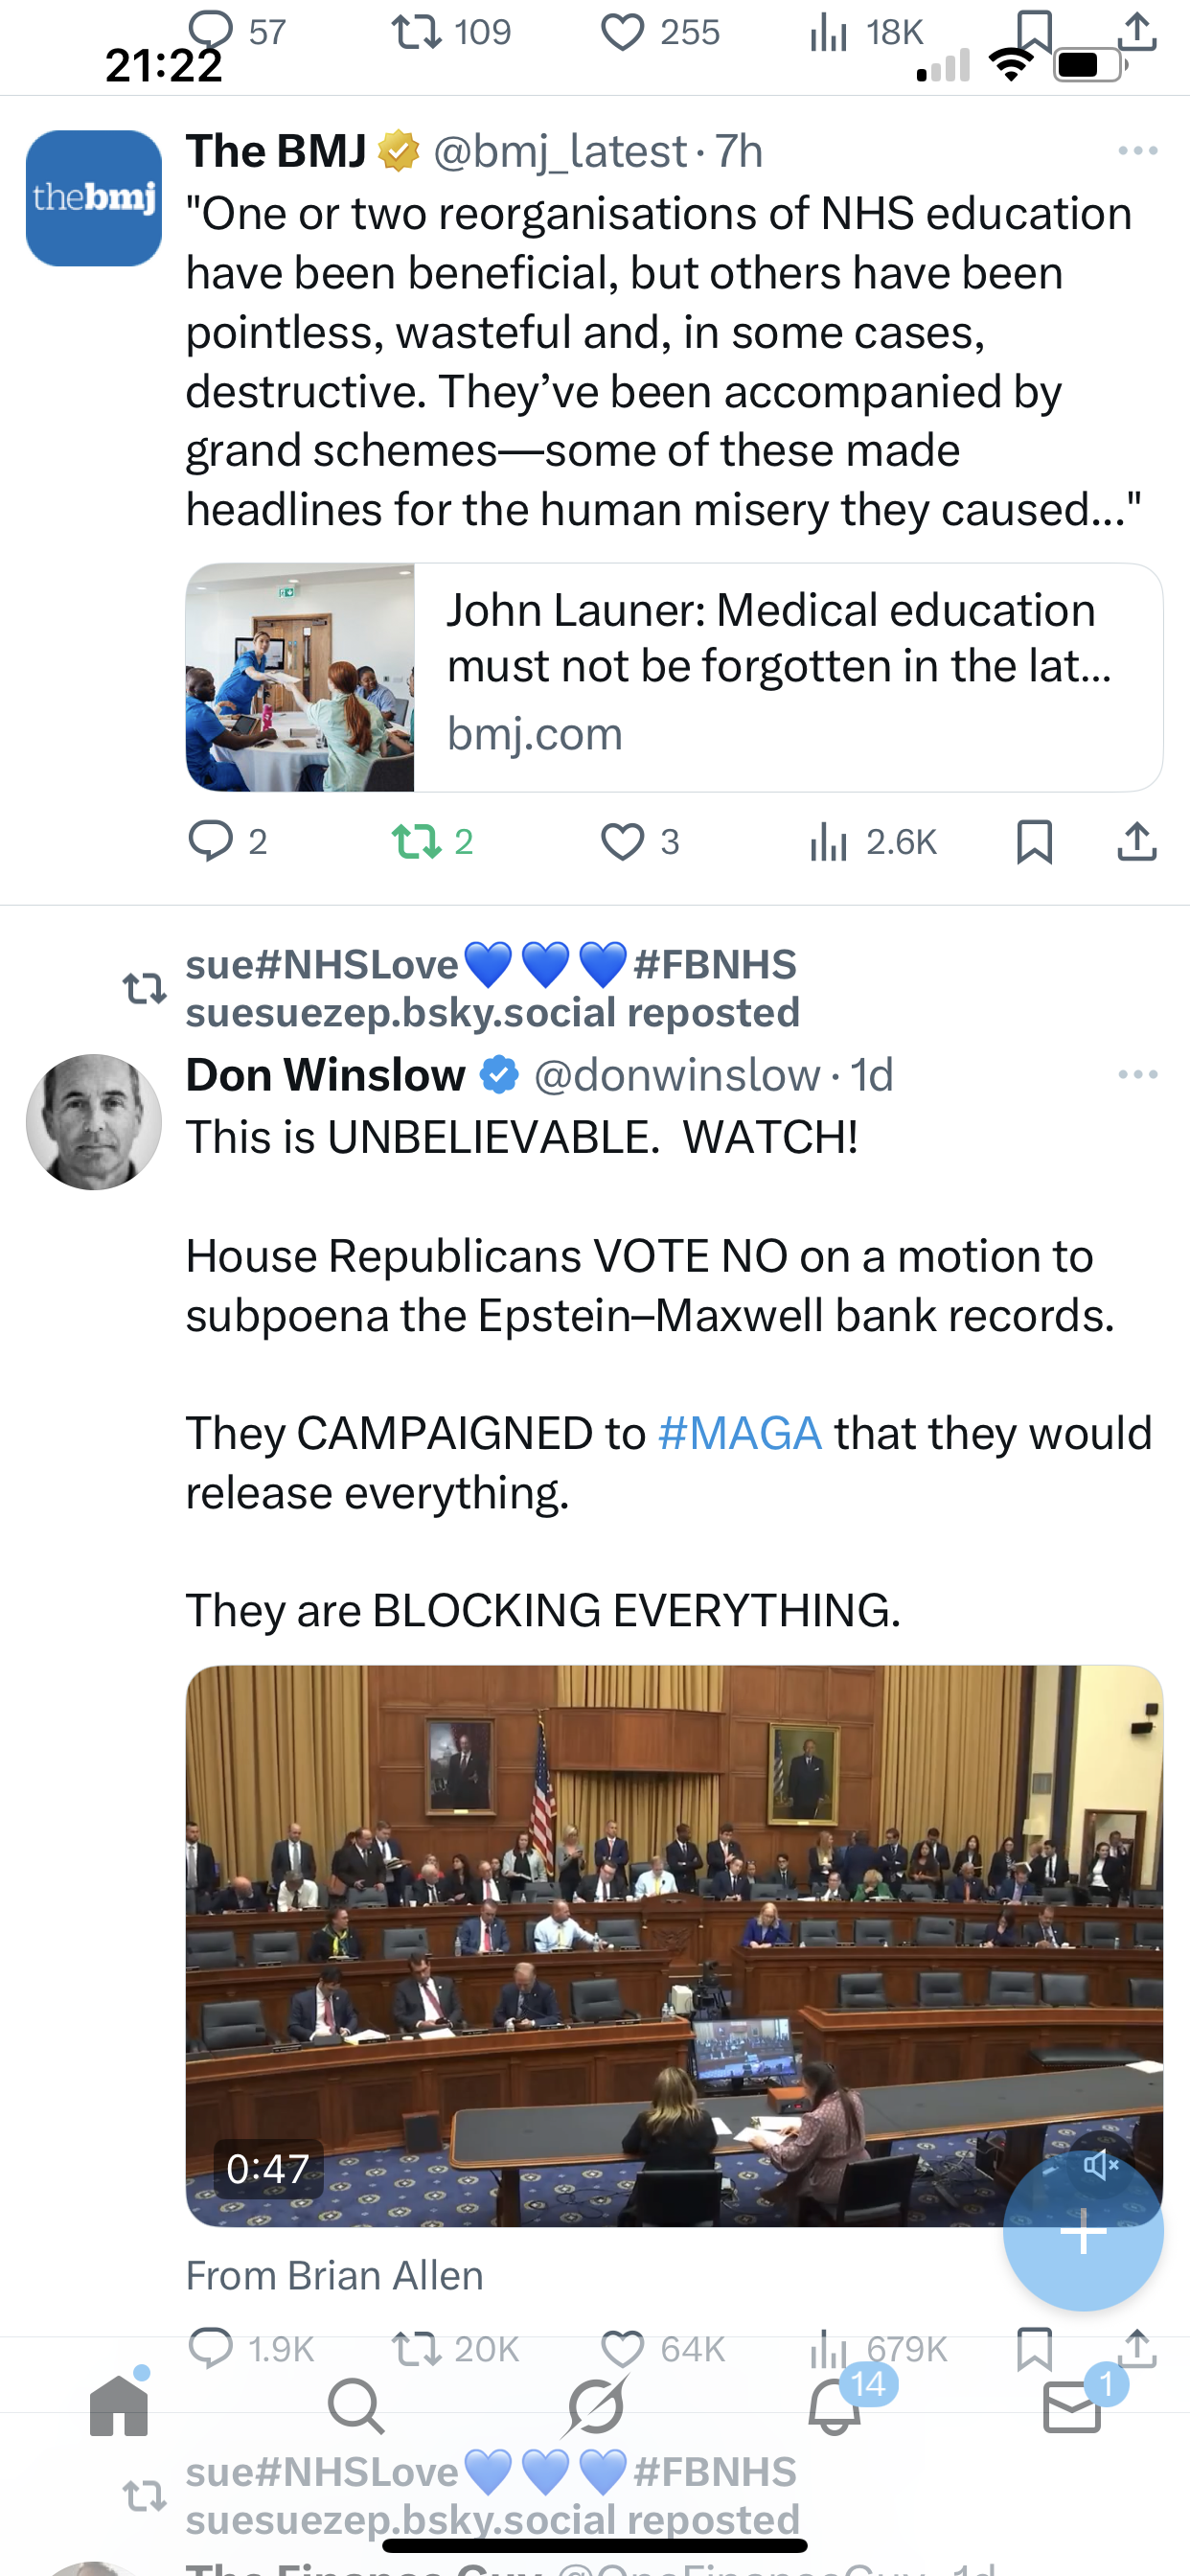The width and height of the screenshot is (1190, 2576).
Task: Open the Grok tab icon
Action: pos(595,2406)
